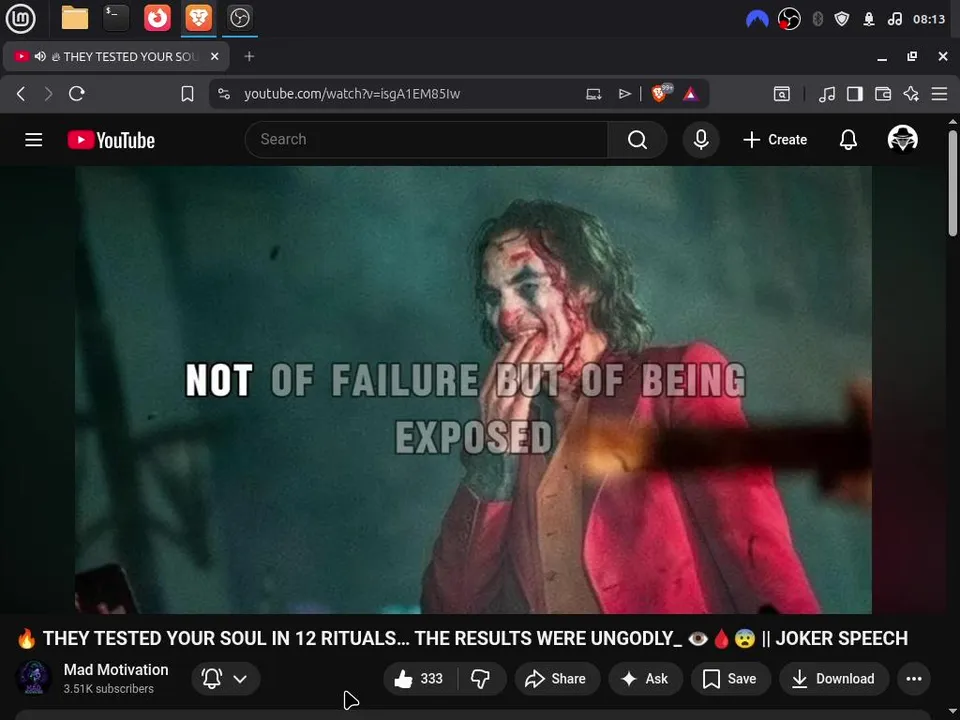Open the system notifications bell in the tray

coord(869,20)
